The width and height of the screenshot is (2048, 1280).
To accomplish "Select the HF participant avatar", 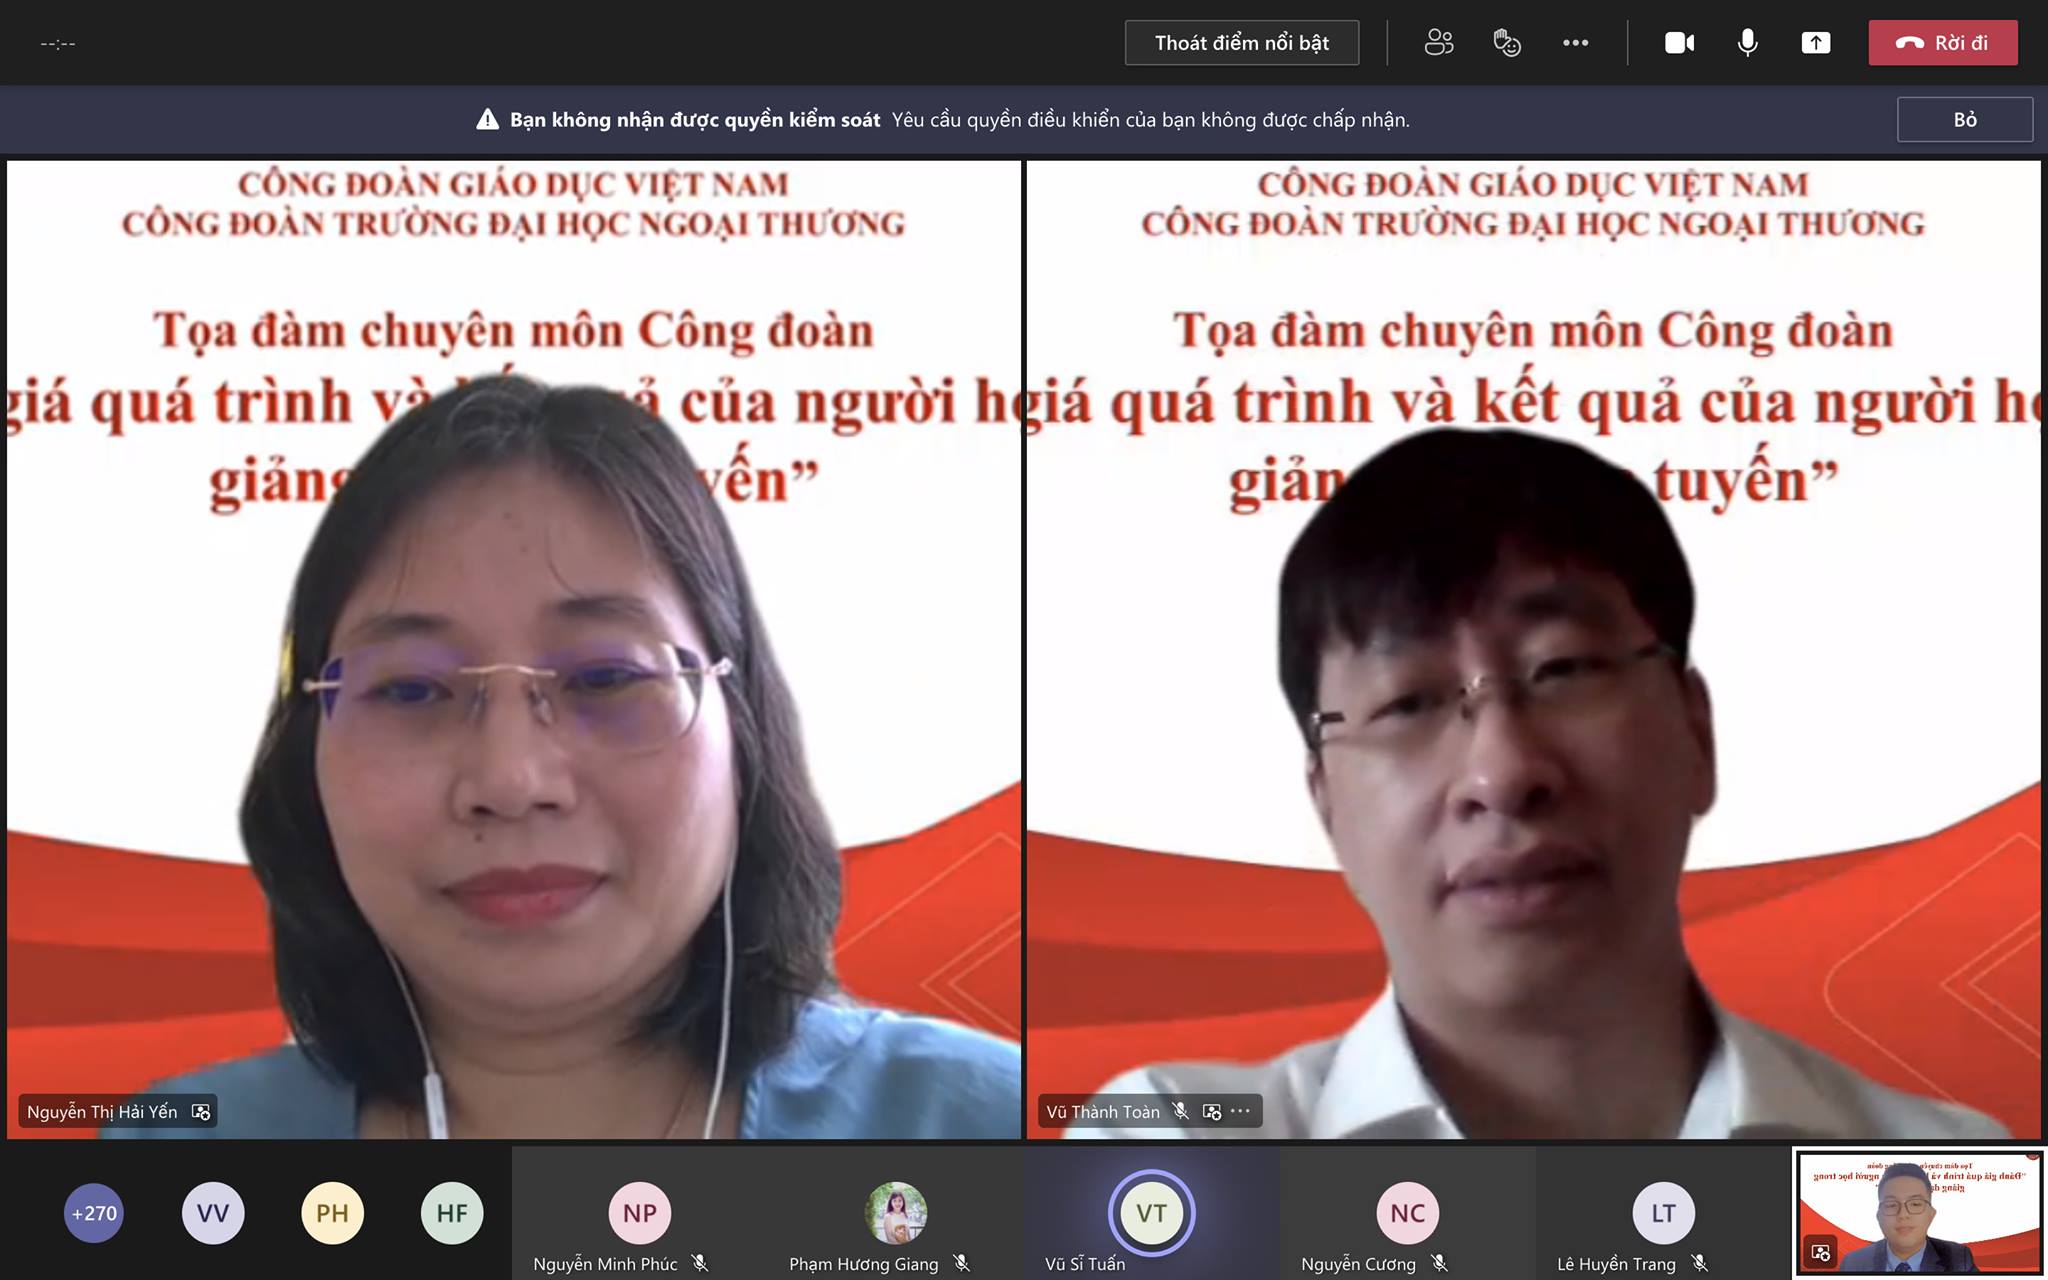I will (x=452, y=1213).
